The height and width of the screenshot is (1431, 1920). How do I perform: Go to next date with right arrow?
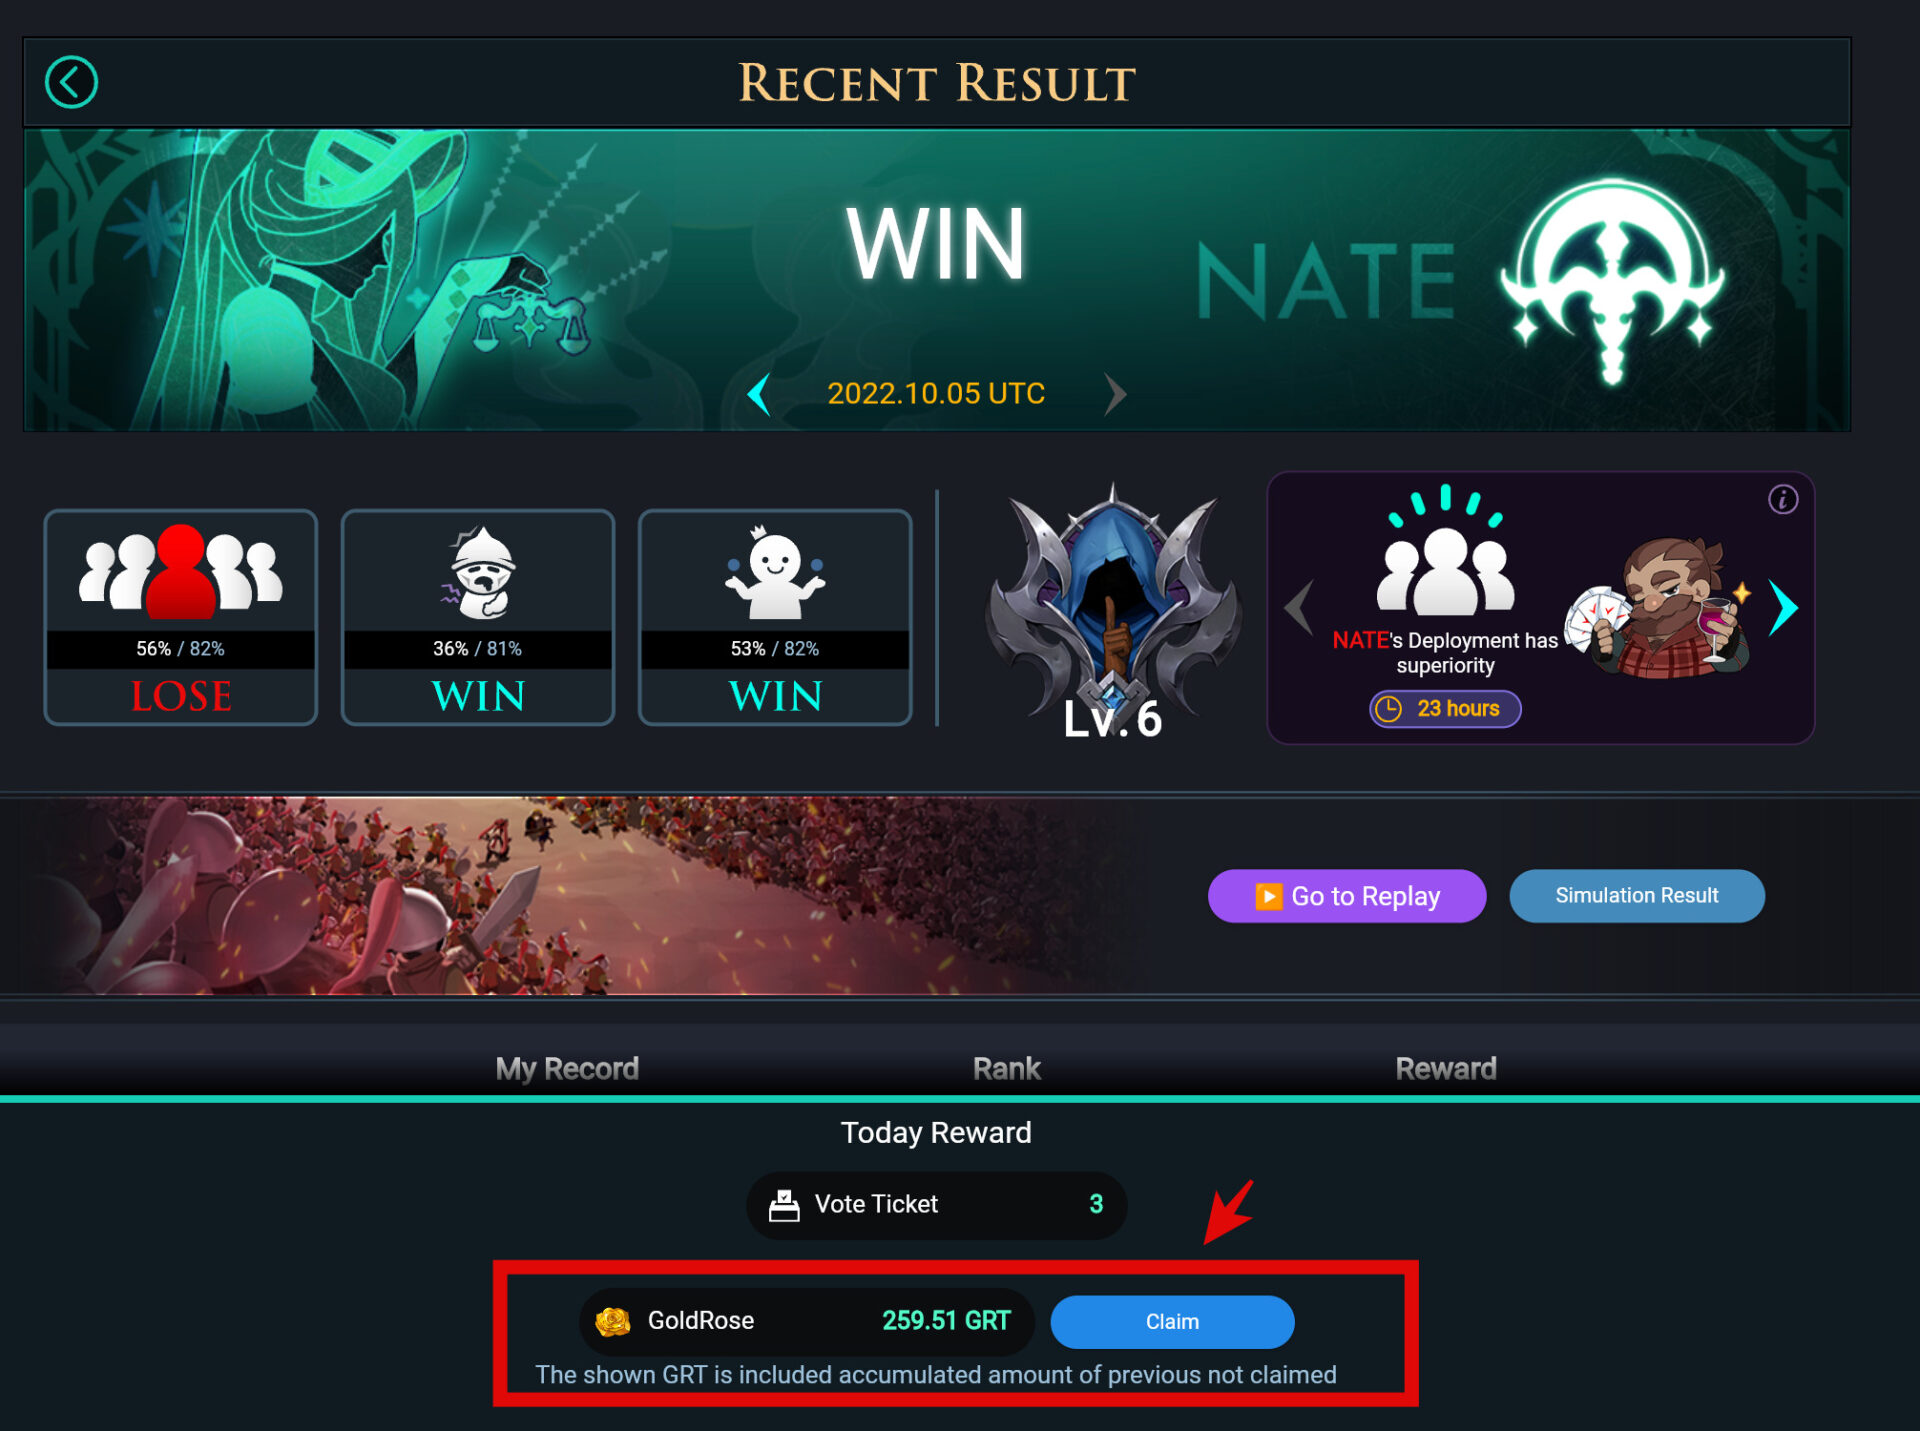pyautogui.click(x=1115, y=394)
